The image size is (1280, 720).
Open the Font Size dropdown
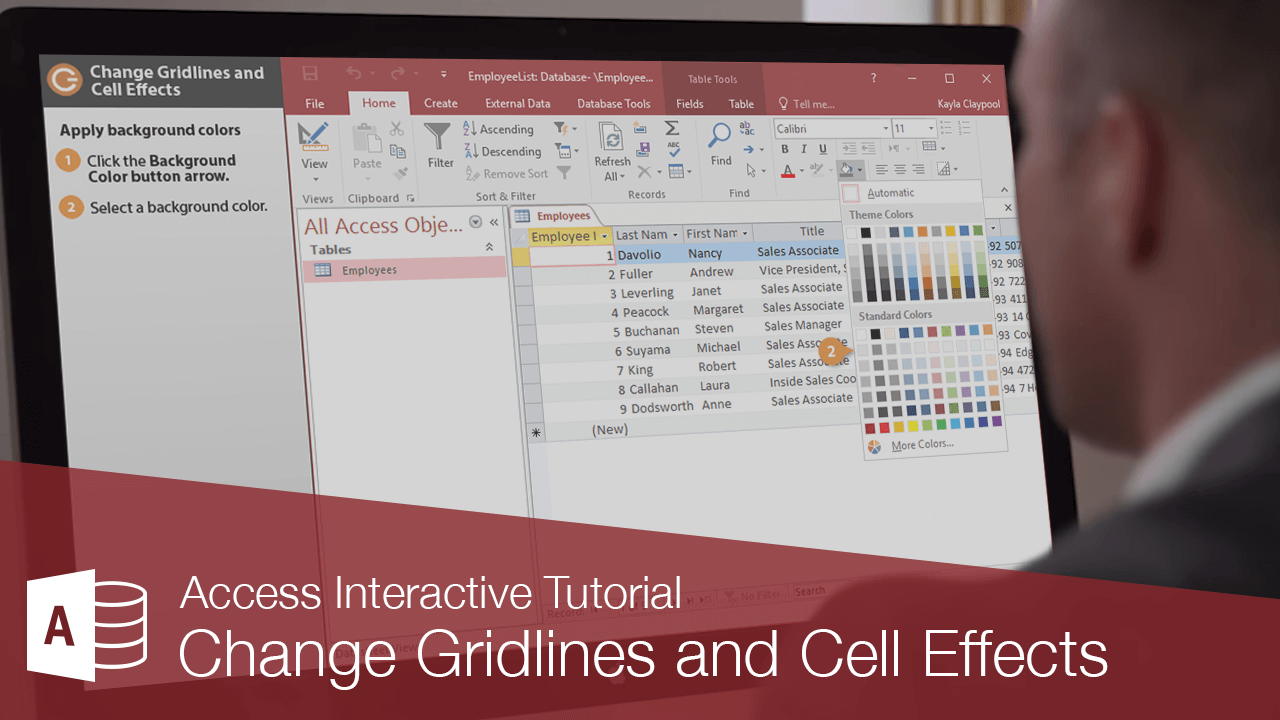[x=931, y=128]
